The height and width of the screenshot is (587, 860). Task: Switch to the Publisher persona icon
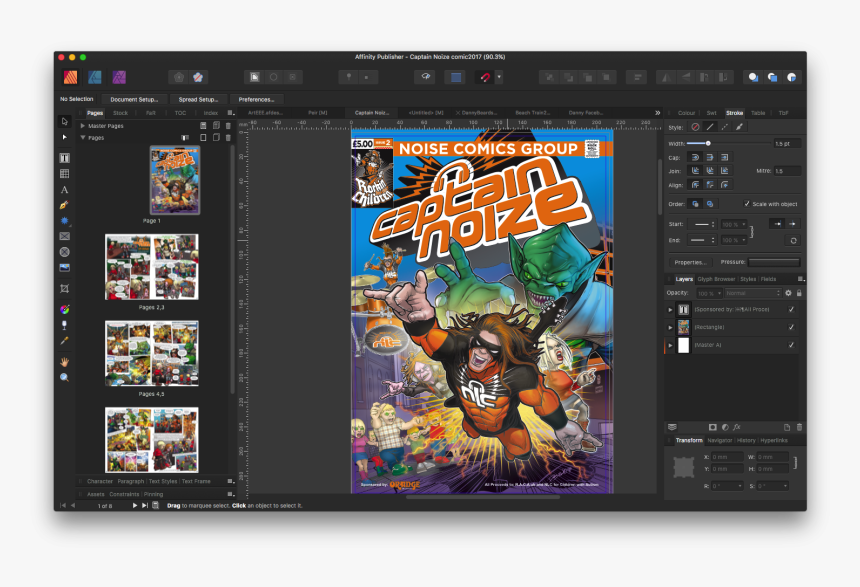tap(70, 77)
